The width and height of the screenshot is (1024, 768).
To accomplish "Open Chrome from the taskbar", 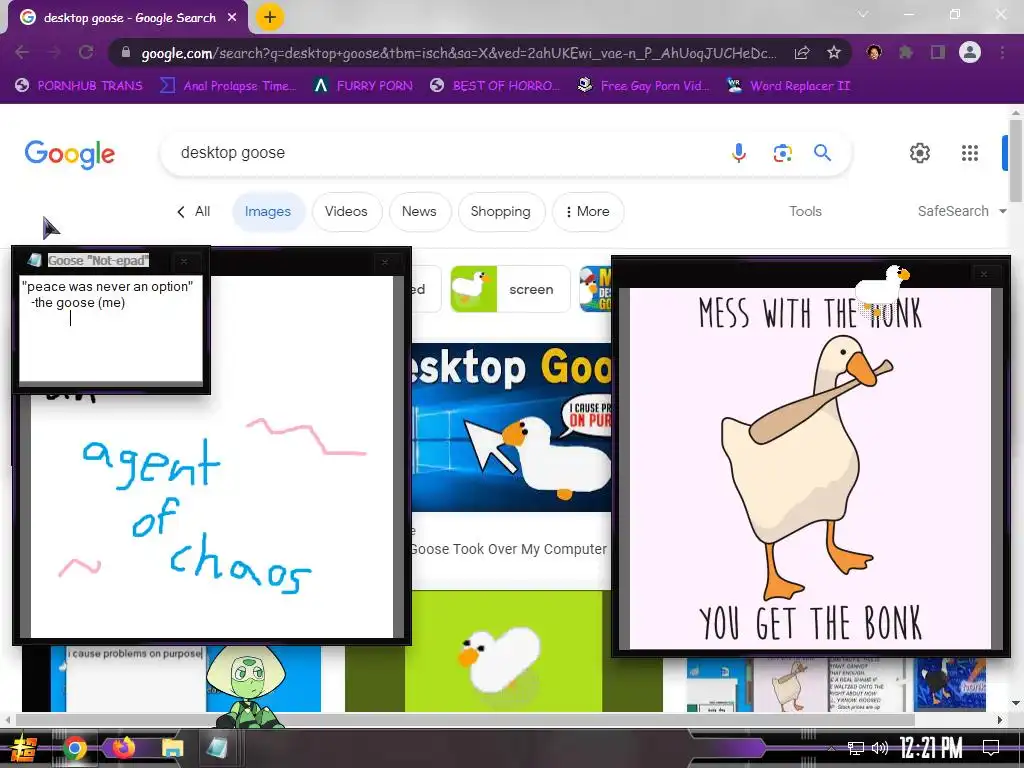I will pos(75,748).
